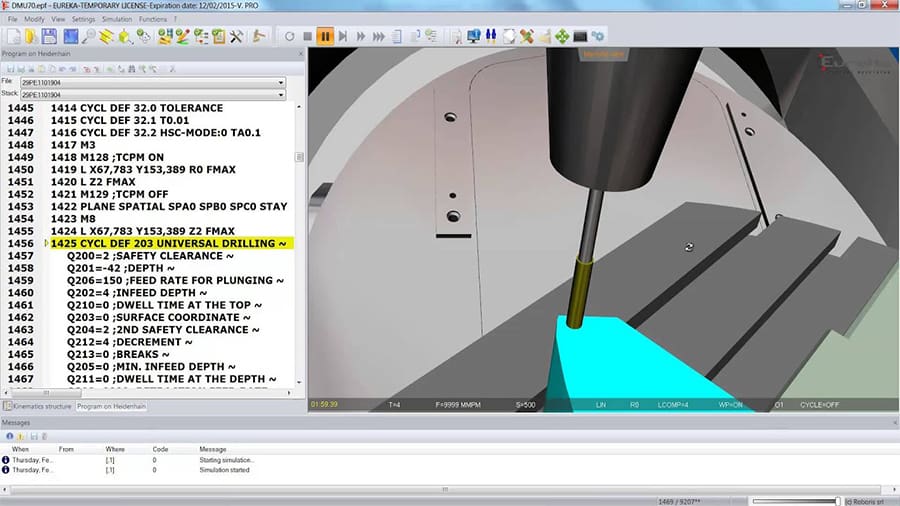Open the Functions menu

pos(153,20)
